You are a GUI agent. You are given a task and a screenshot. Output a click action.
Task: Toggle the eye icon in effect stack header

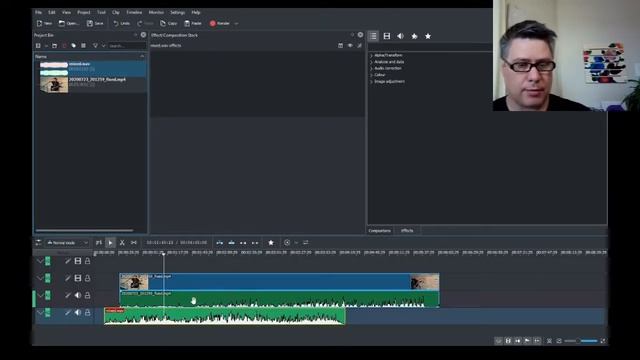350,46
